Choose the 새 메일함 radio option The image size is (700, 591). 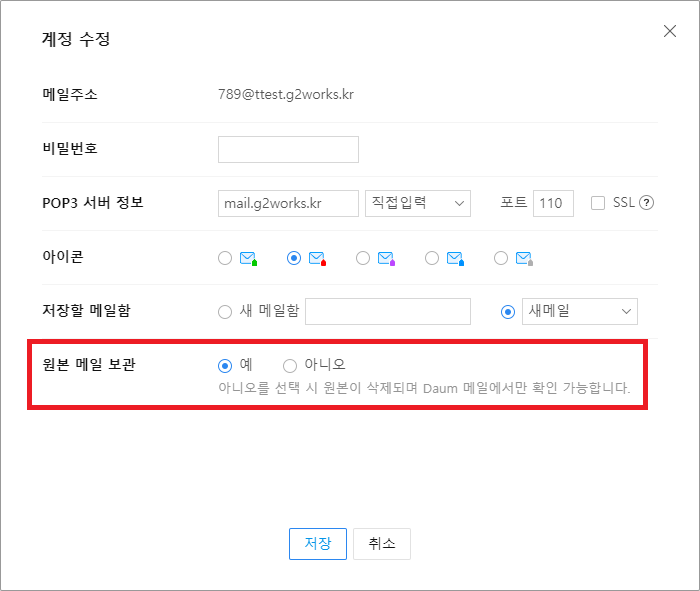[225, 312]
